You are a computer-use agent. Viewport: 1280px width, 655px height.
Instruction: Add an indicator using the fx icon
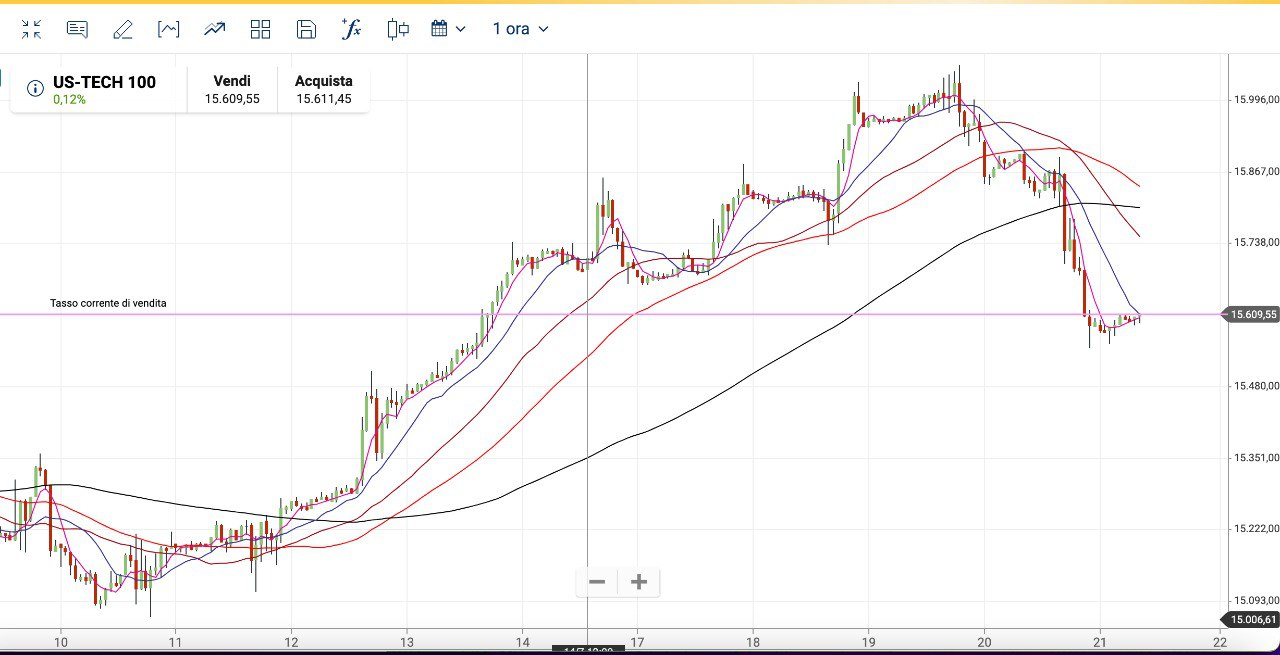(x=351, y=28)
